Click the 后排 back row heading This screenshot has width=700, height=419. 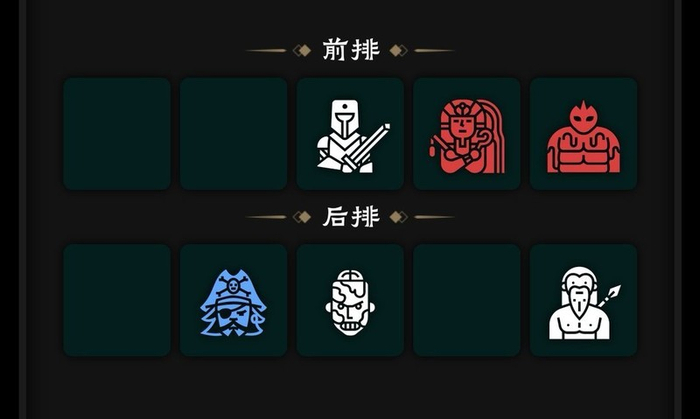[351, 216]
